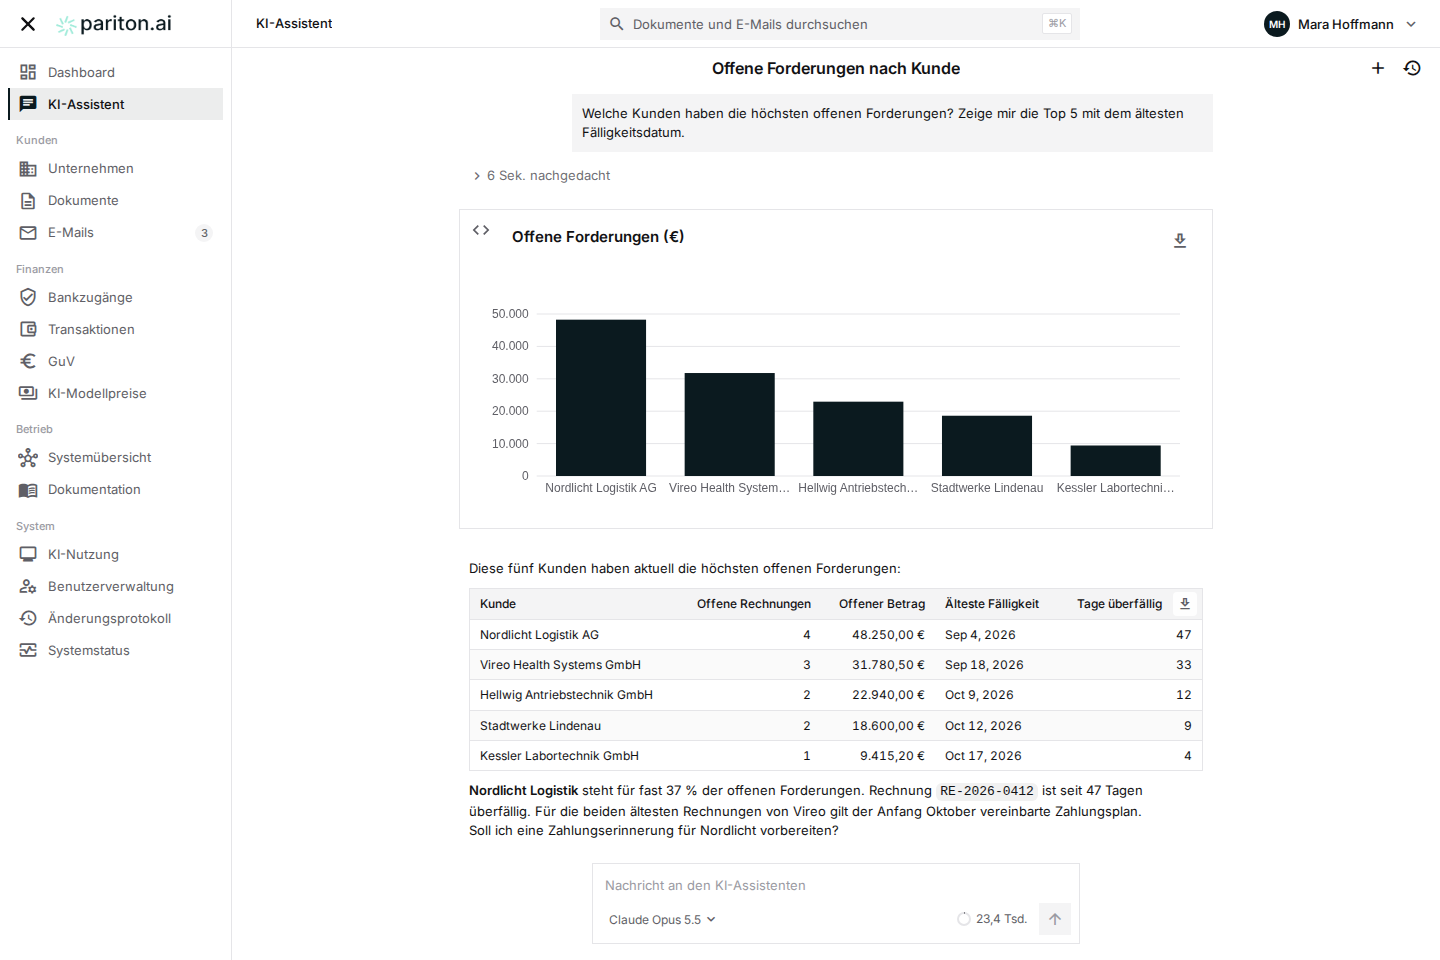Go to Dokumente in the sidebar

(x=116, y=200)
